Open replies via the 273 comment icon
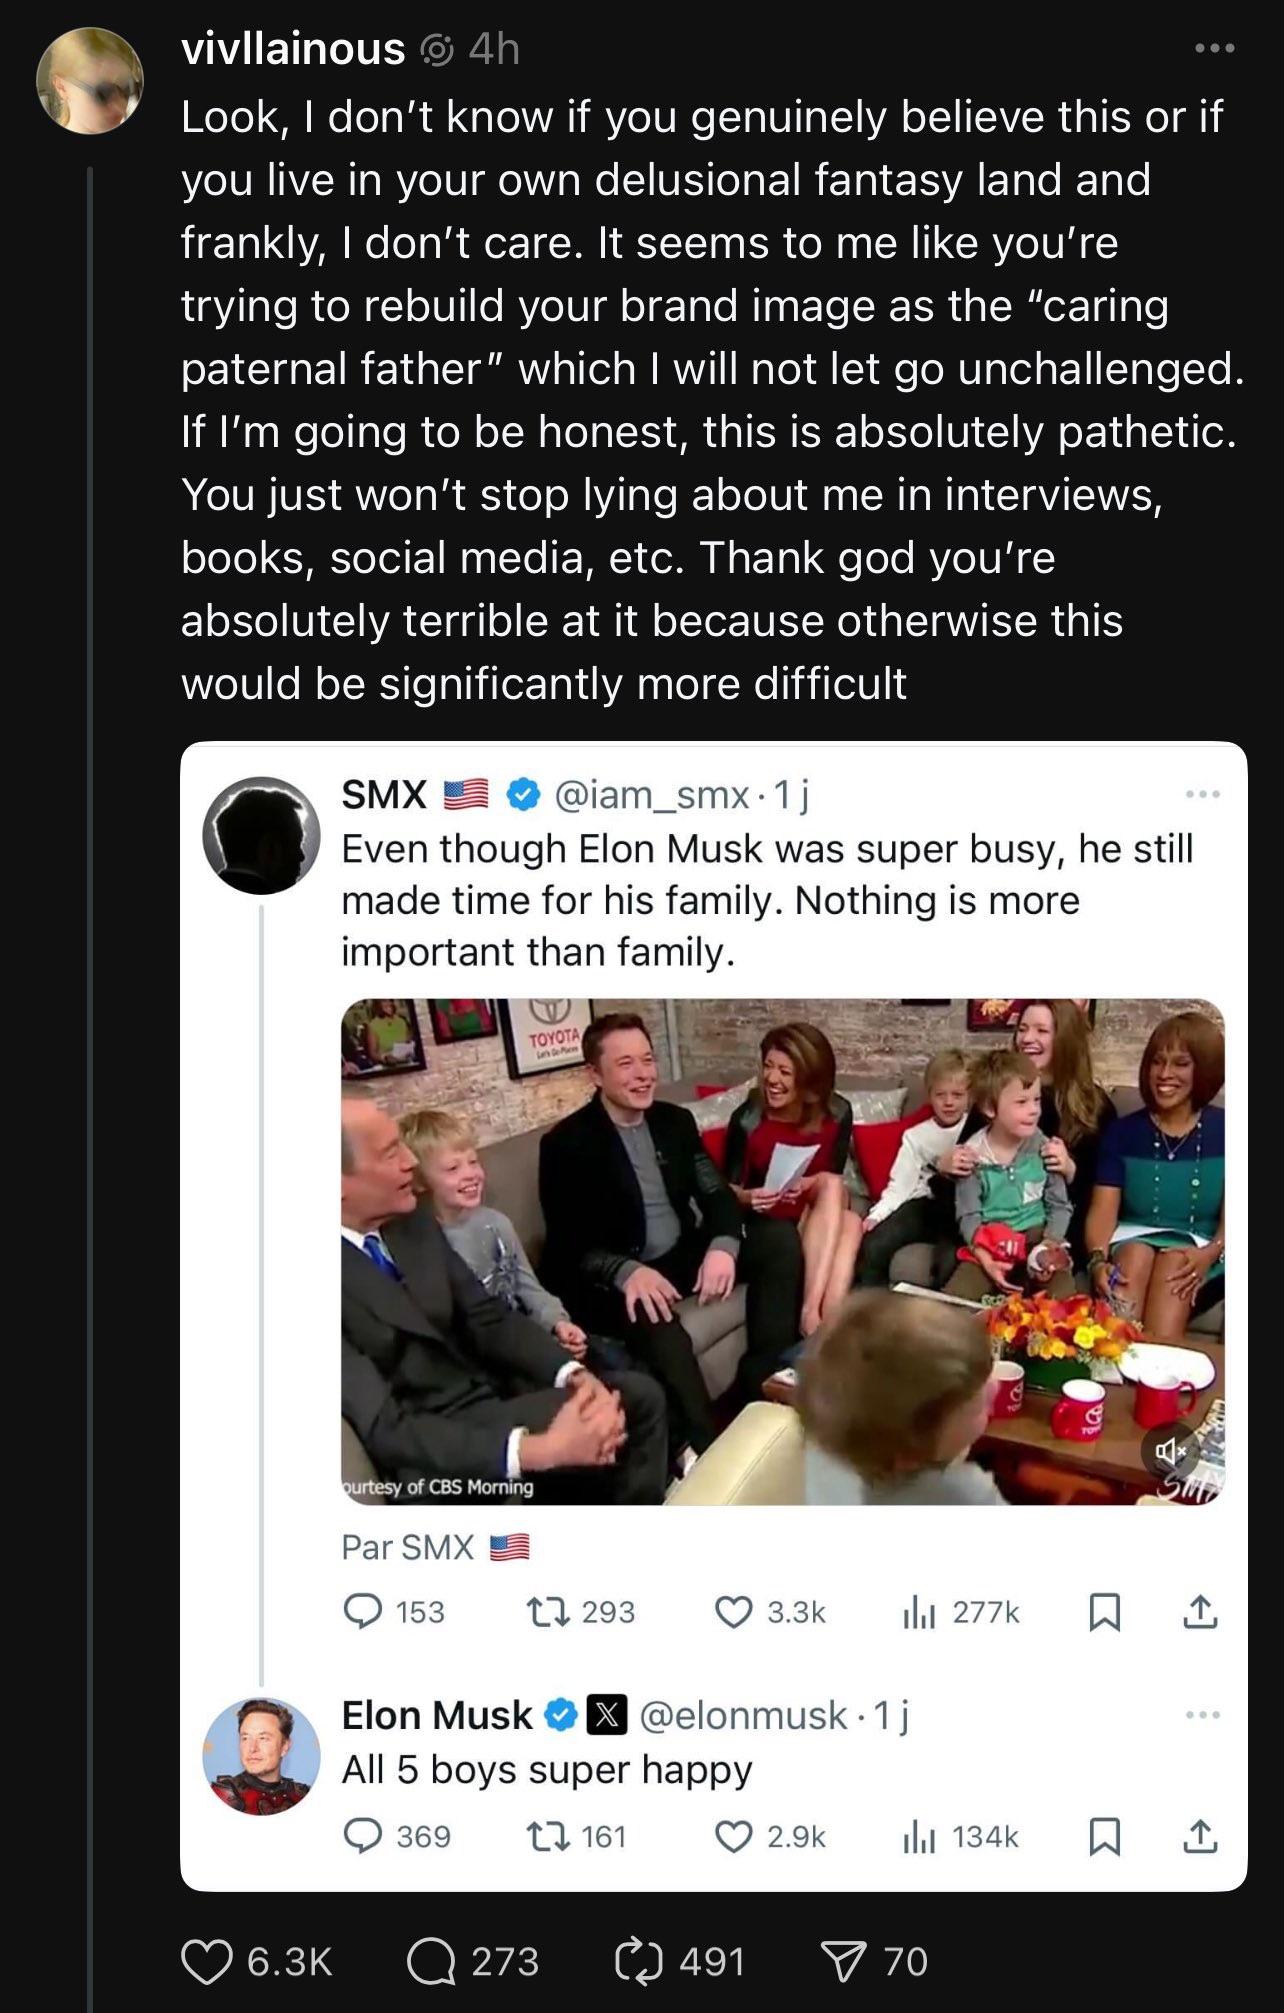 [432, 1961]
